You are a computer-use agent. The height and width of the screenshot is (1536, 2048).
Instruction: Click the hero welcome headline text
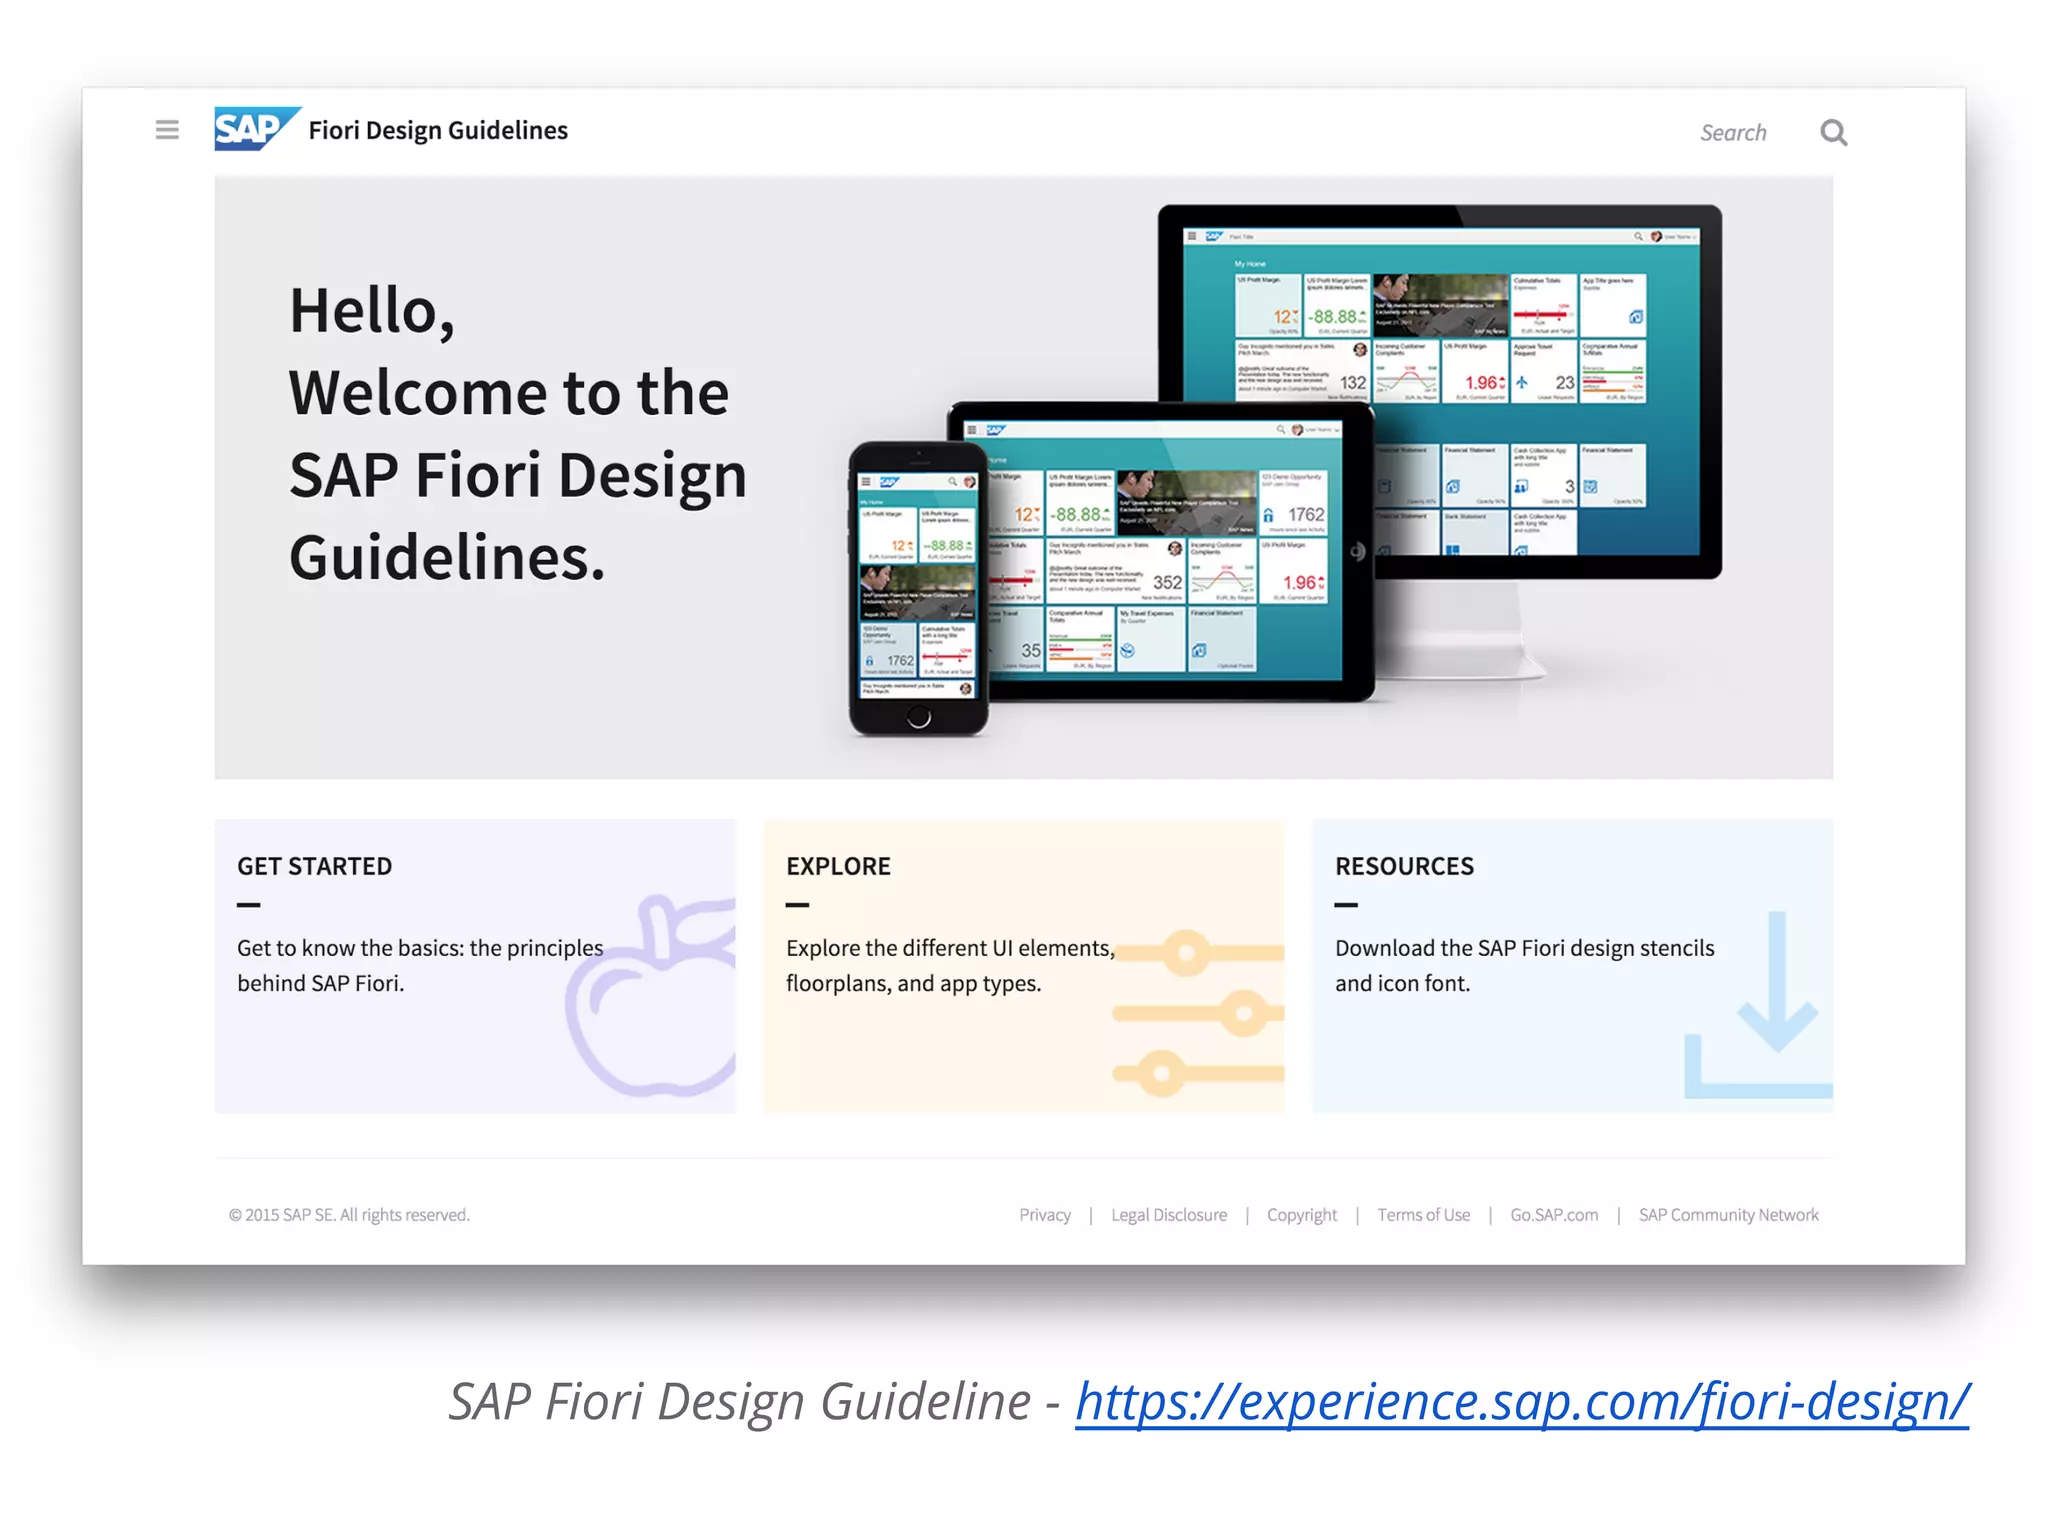518,433
